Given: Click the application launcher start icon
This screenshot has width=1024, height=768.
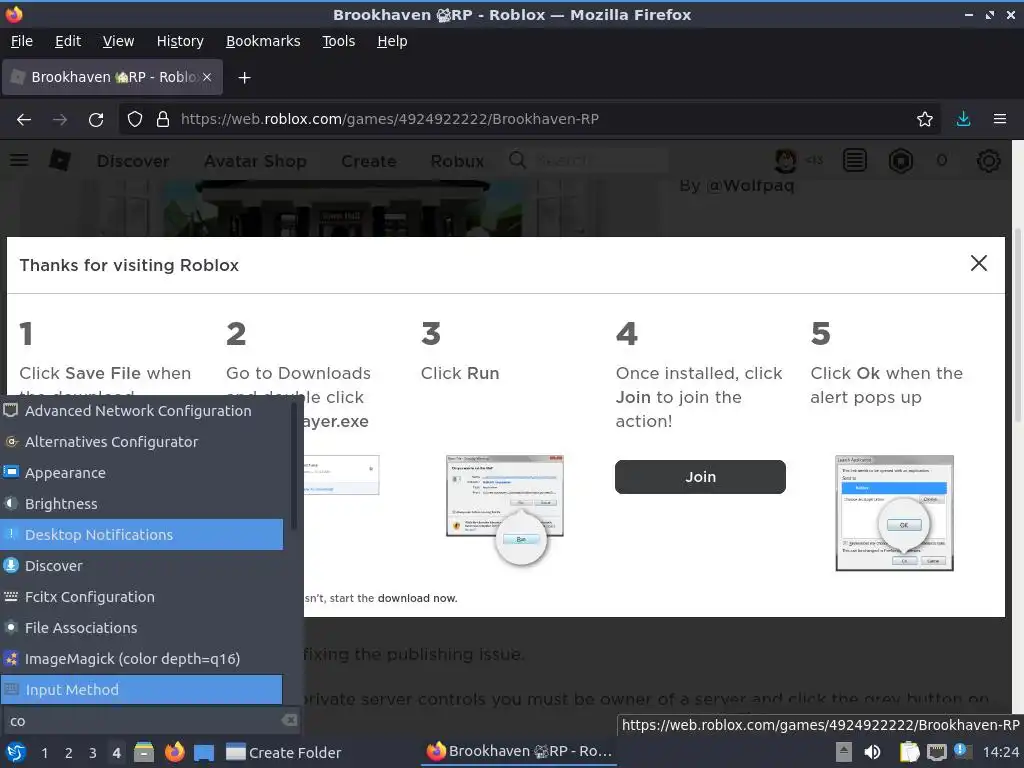Looking at the screenshot, I should [x=16, y=752].
